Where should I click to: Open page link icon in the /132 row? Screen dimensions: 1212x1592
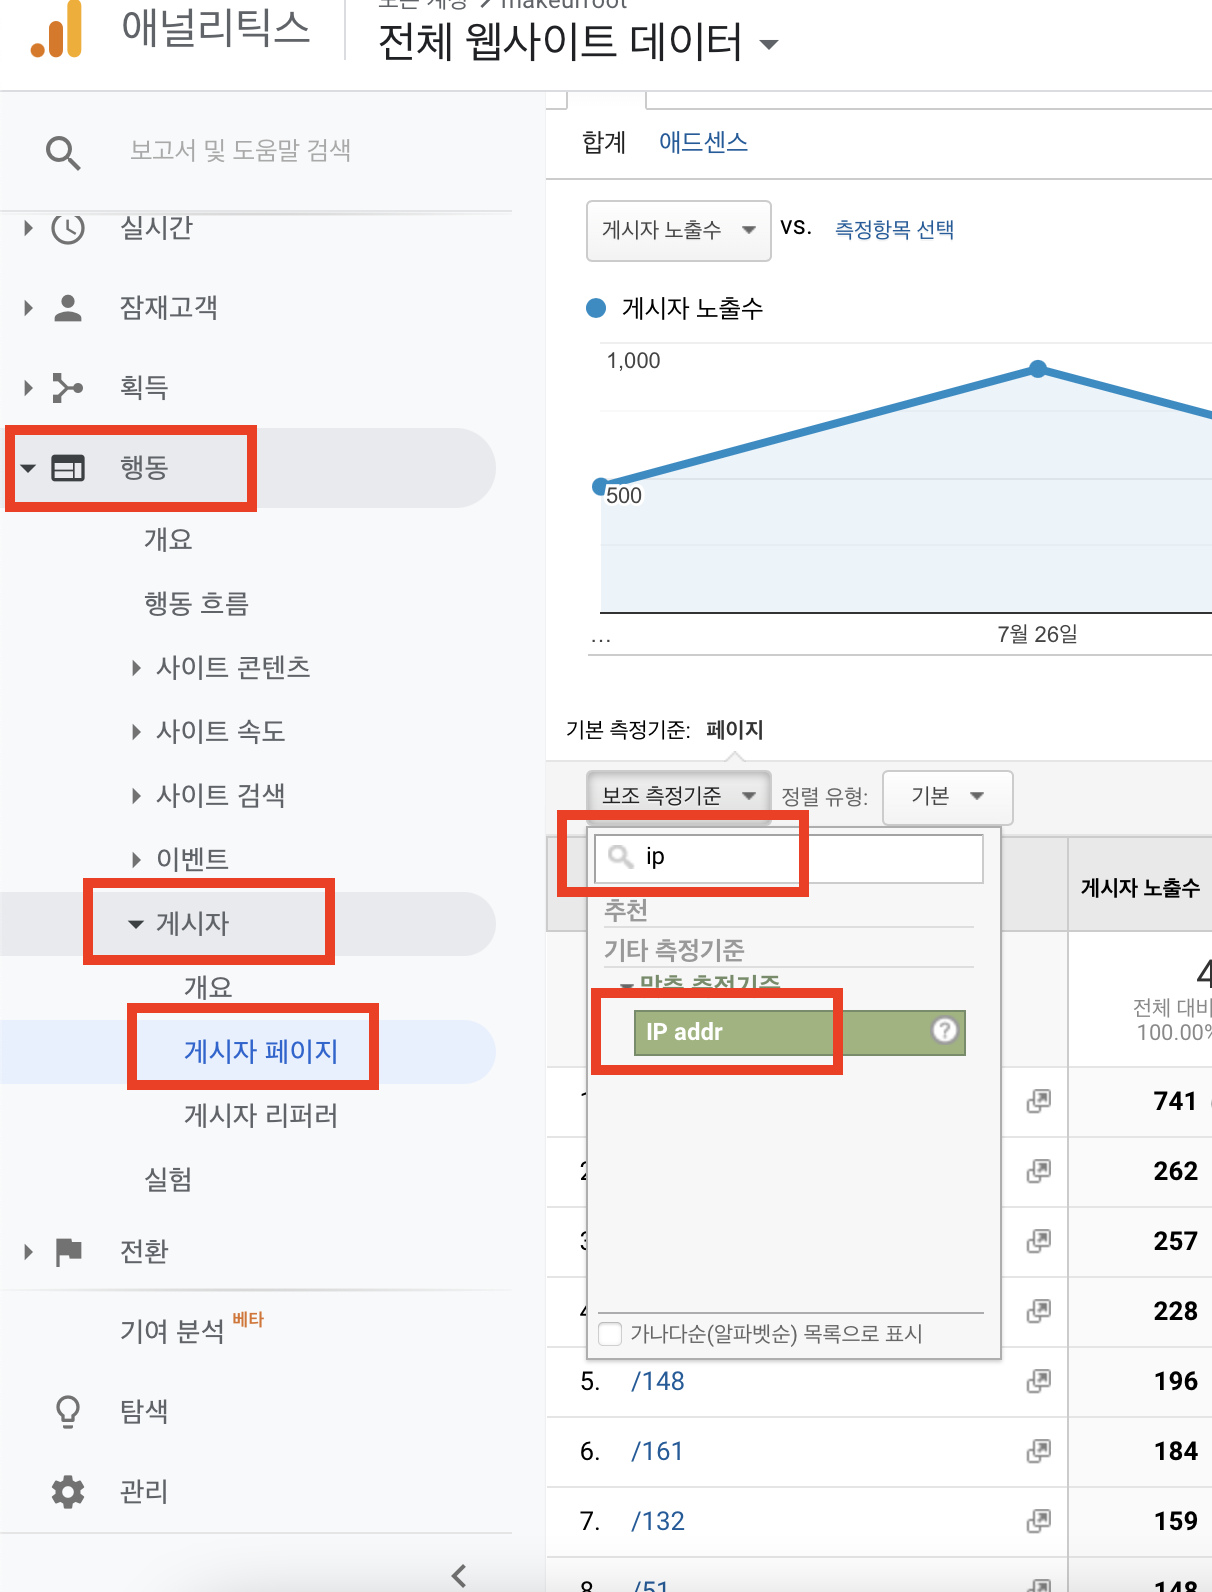1039,1521
